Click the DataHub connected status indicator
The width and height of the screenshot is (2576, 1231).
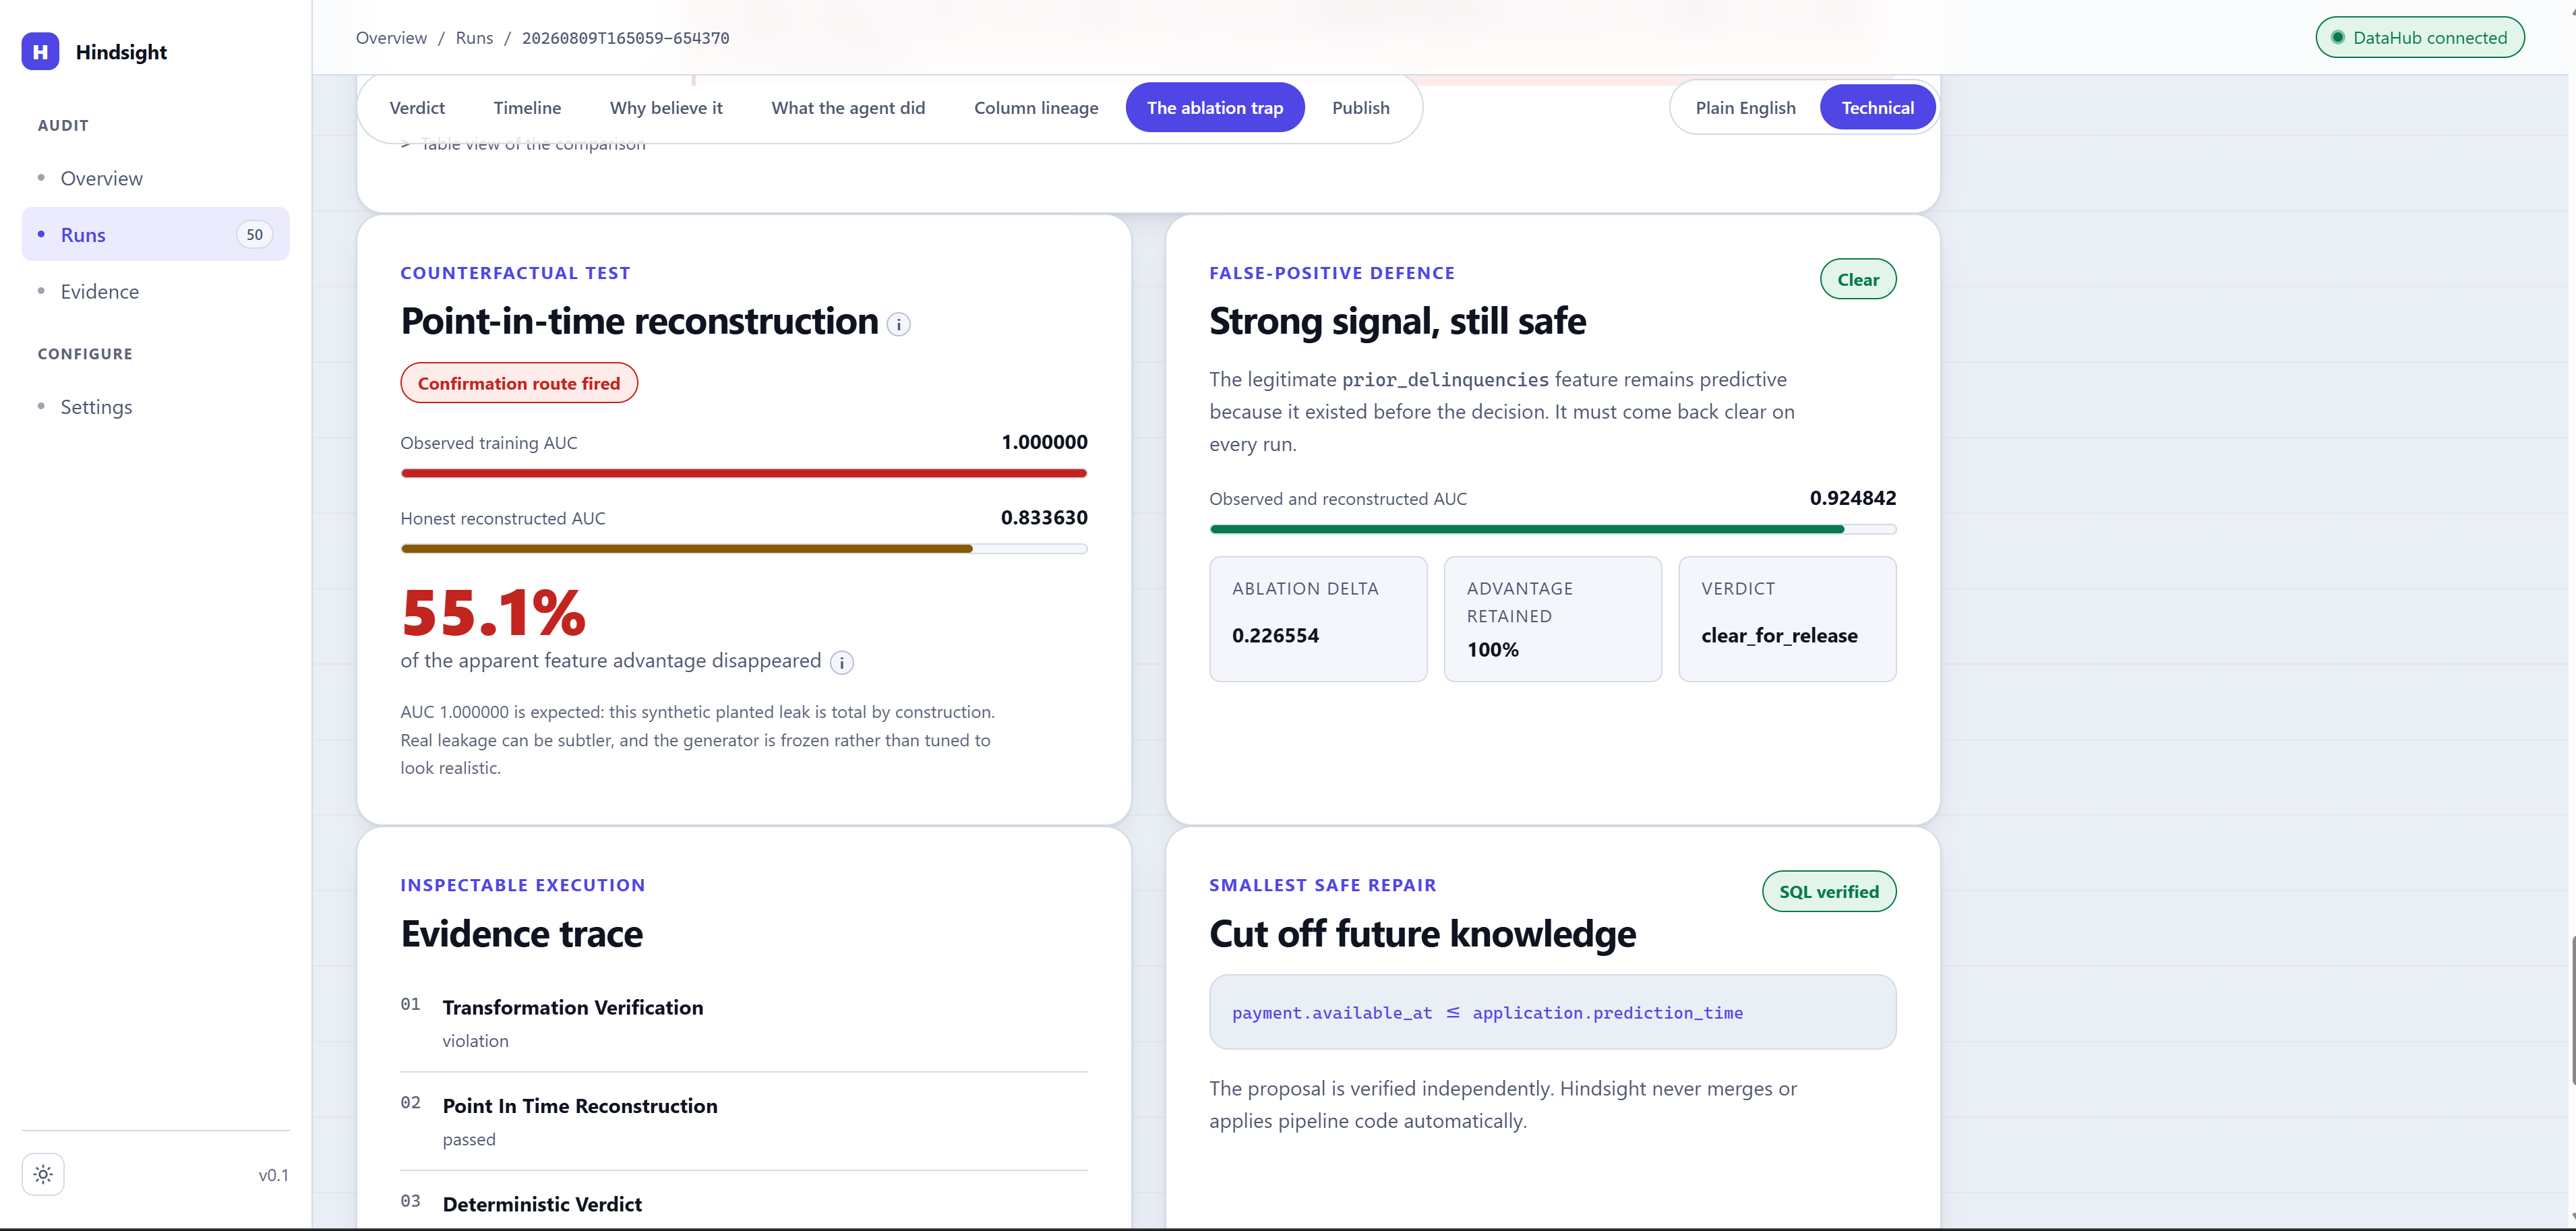[2419, 37]
